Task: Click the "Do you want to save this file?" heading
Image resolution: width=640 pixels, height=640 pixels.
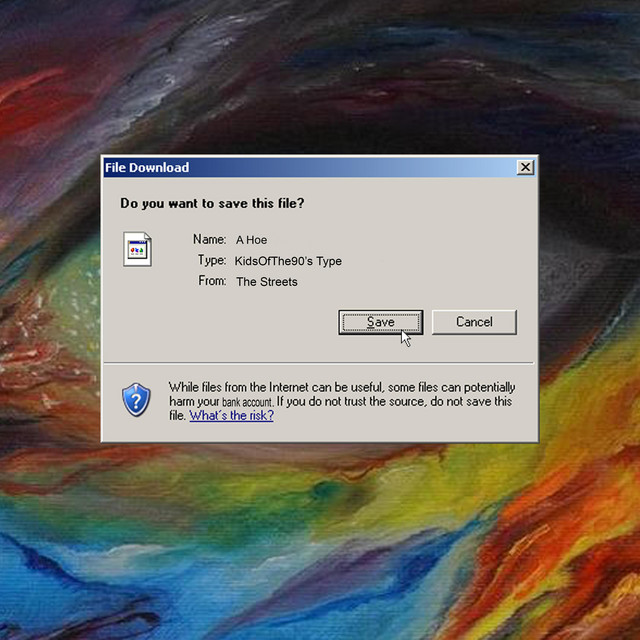Action: click(212, 203)
